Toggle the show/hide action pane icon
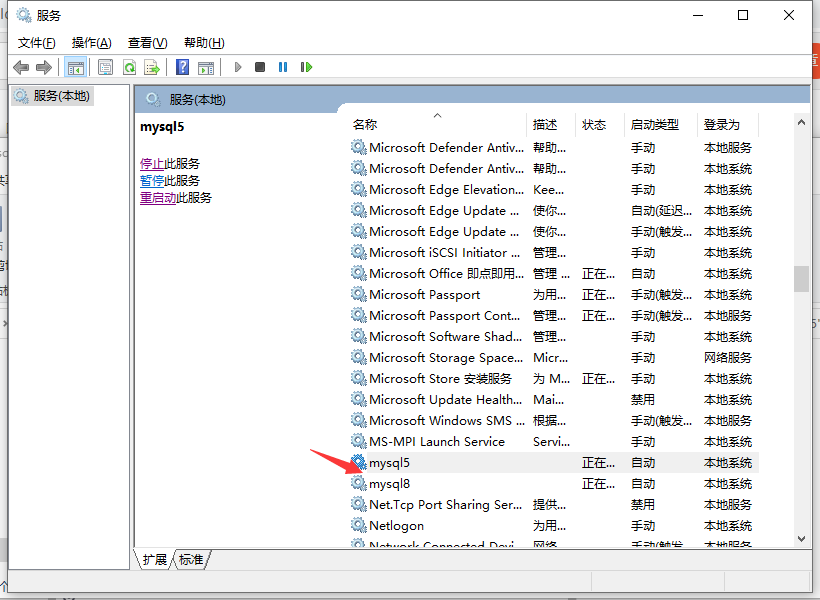This screenshot has height=600, width=820. point(206,67)
